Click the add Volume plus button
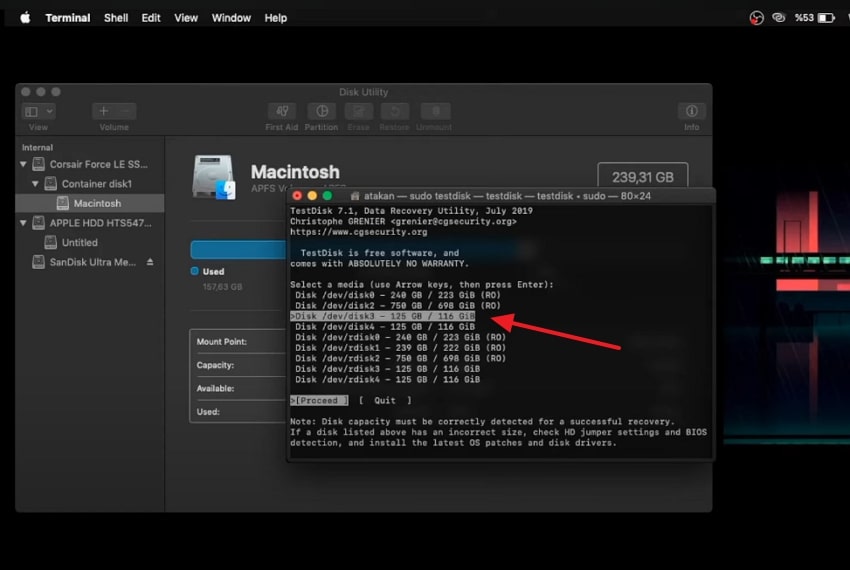 click(104, 111)
